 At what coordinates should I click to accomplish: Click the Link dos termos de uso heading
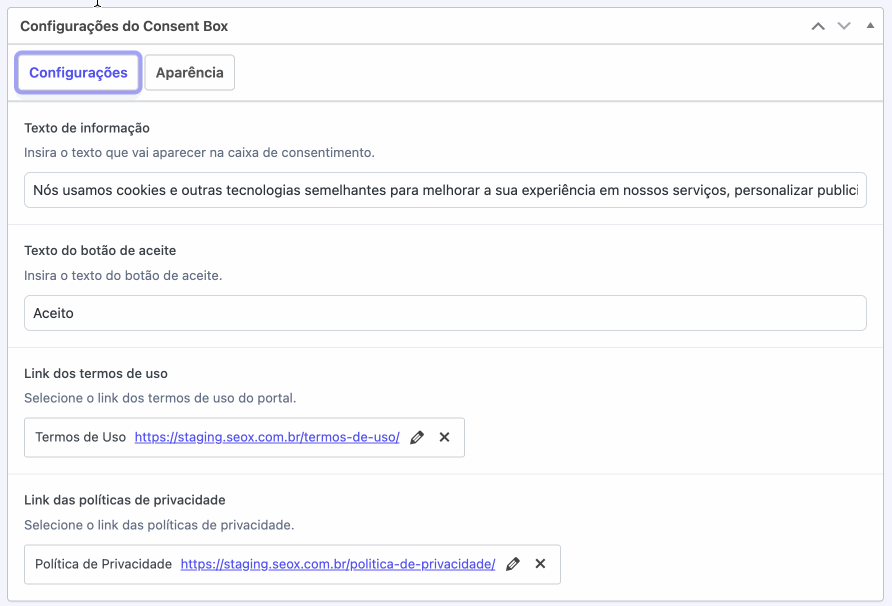pos(96,373)
